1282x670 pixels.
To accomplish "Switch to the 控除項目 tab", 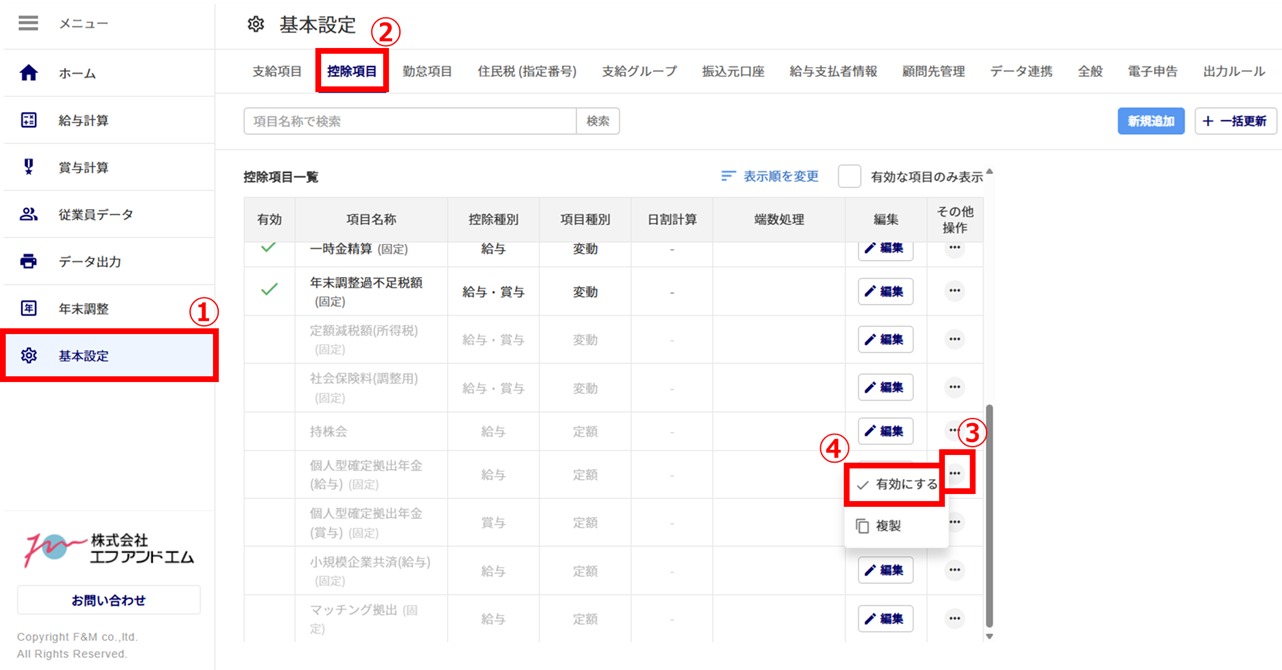I will click(352, 71).
